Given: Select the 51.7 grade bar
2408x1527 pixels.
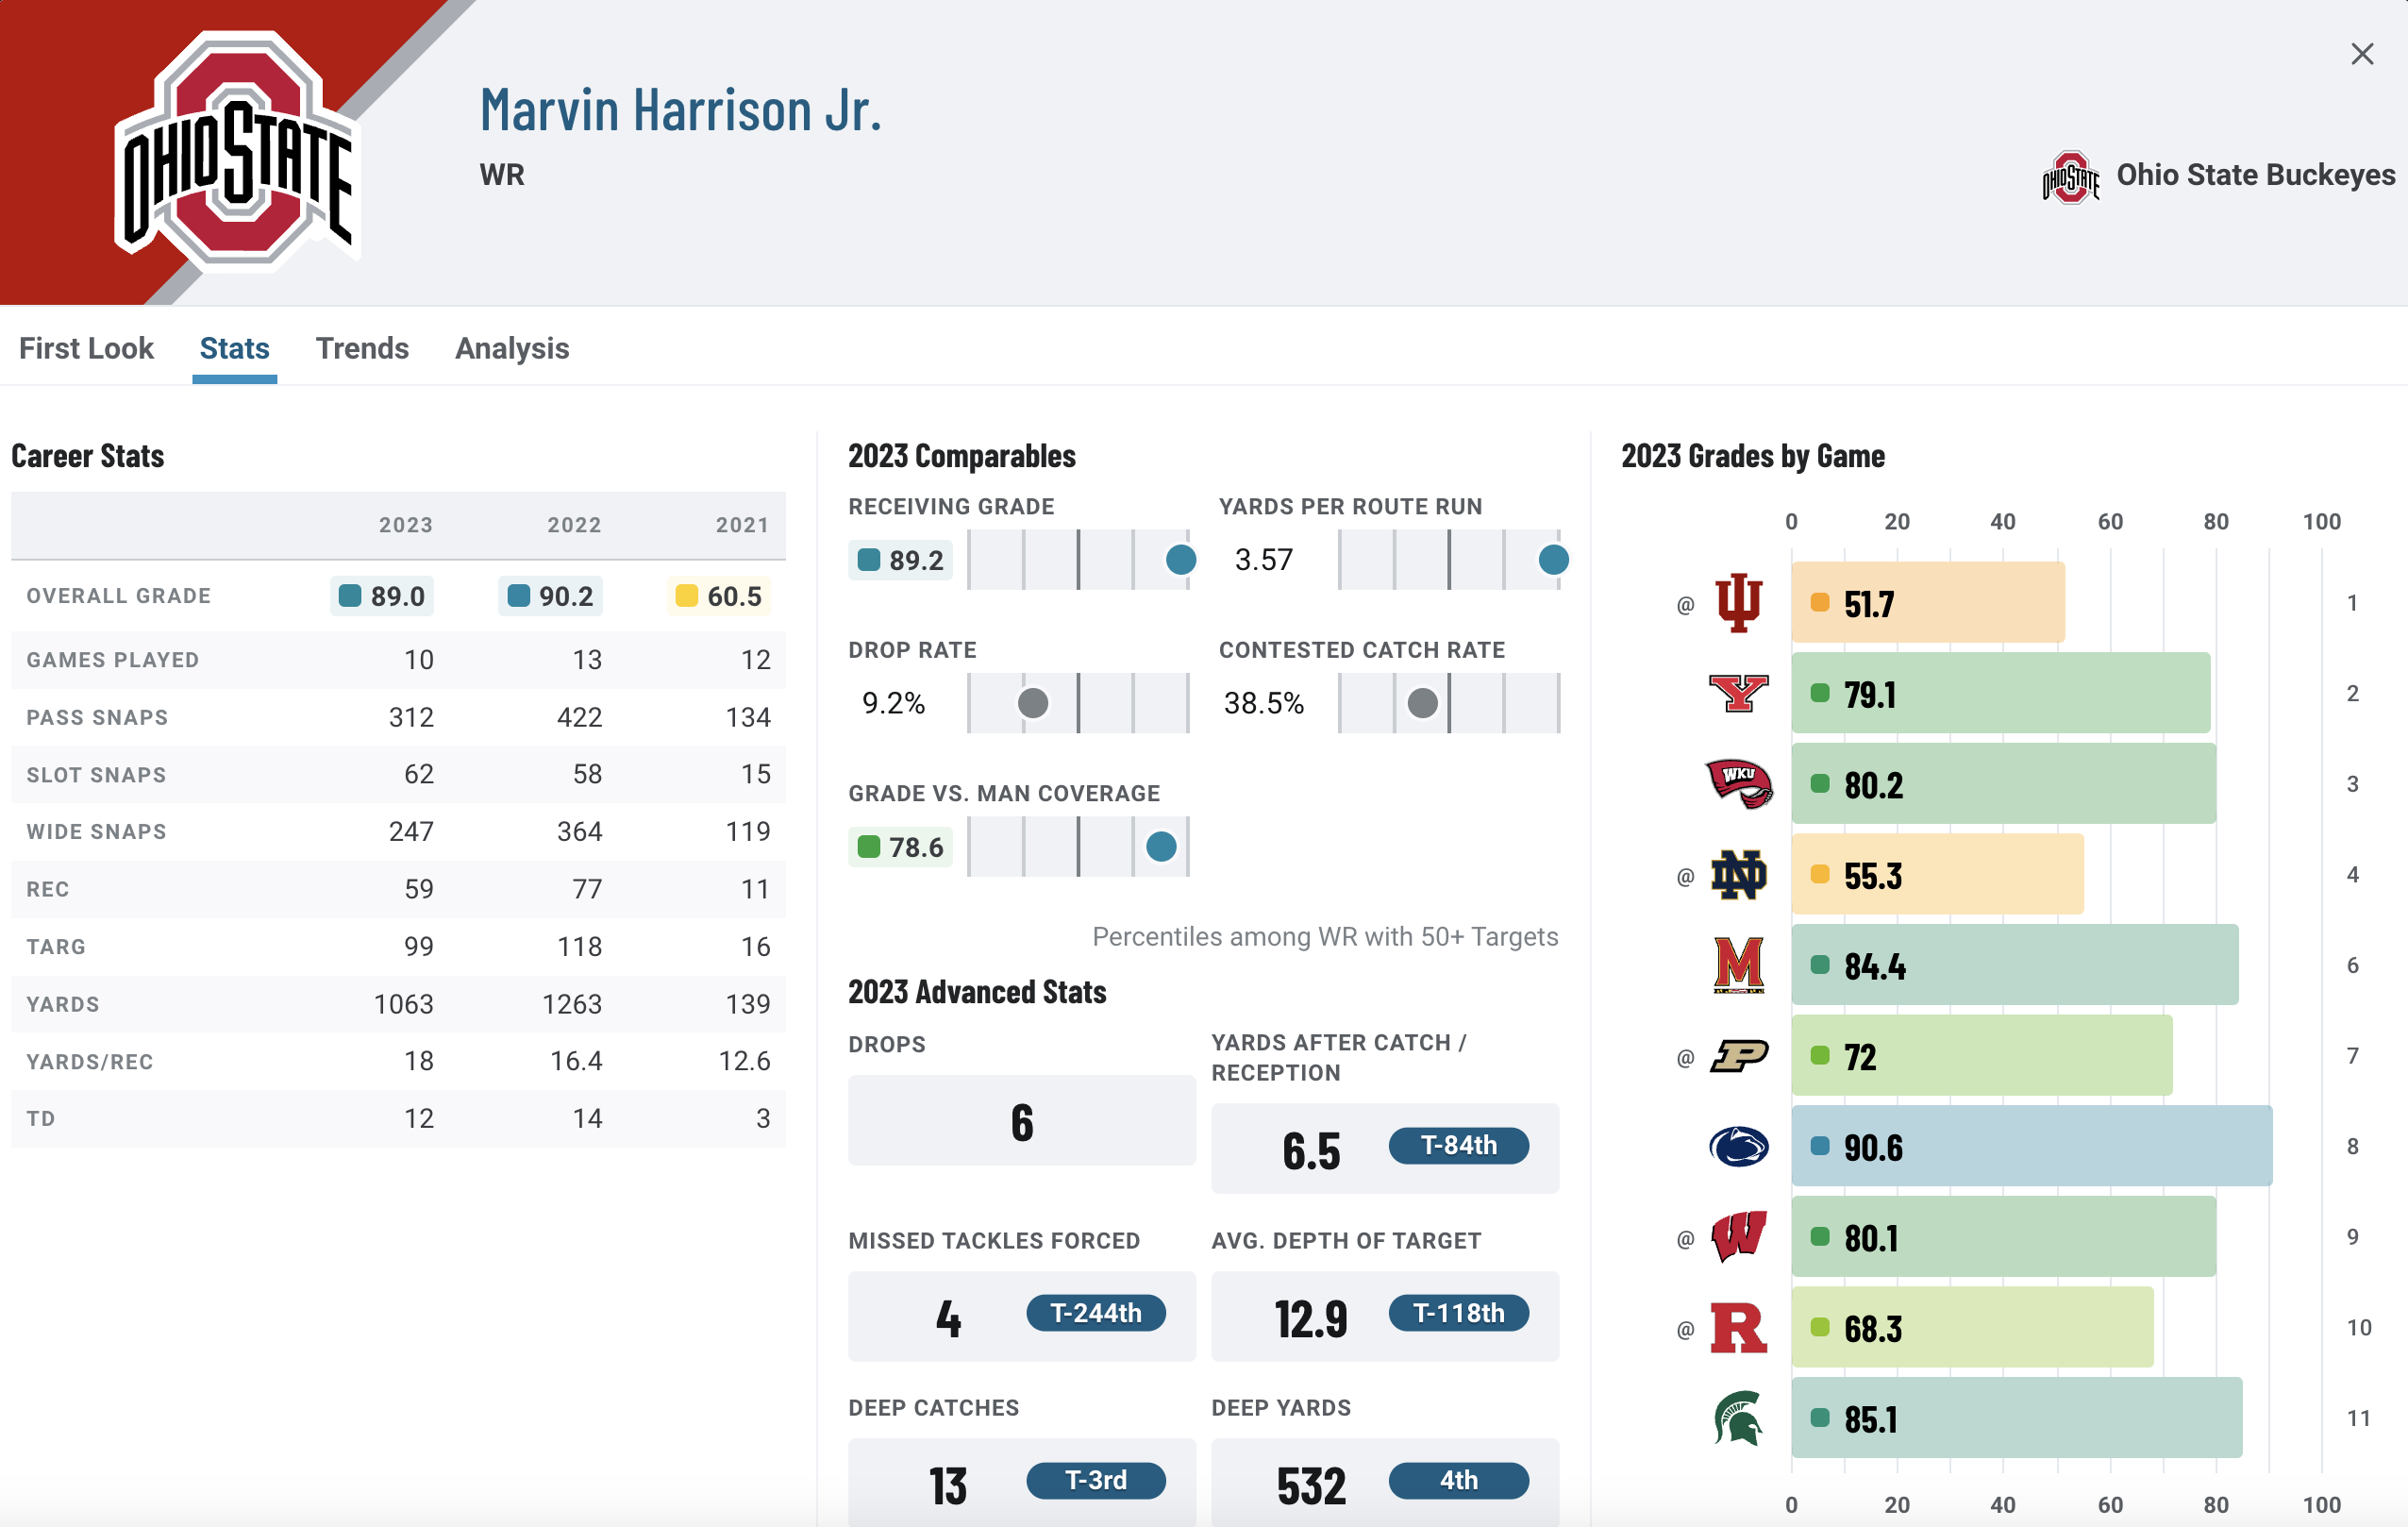Looking at the screenshot, I should [x=1927, y=602].
